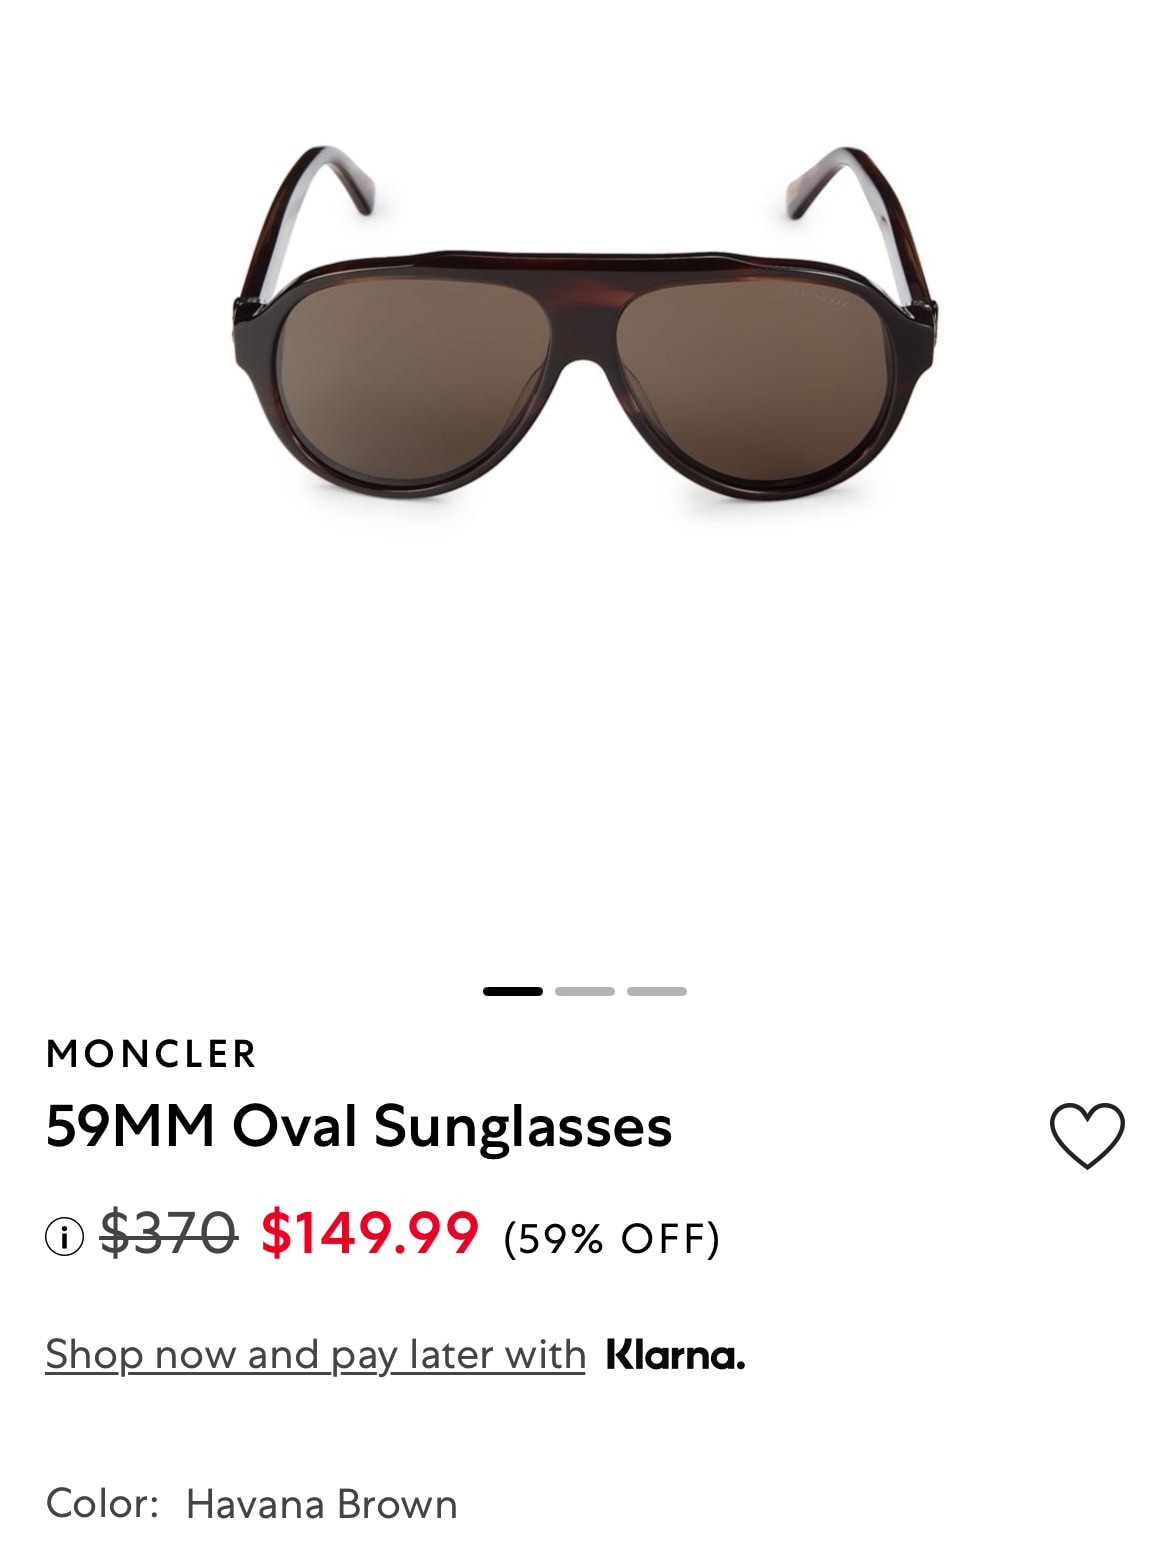Tap the left lens of the sunglasses photo

[x=415, y=382]
